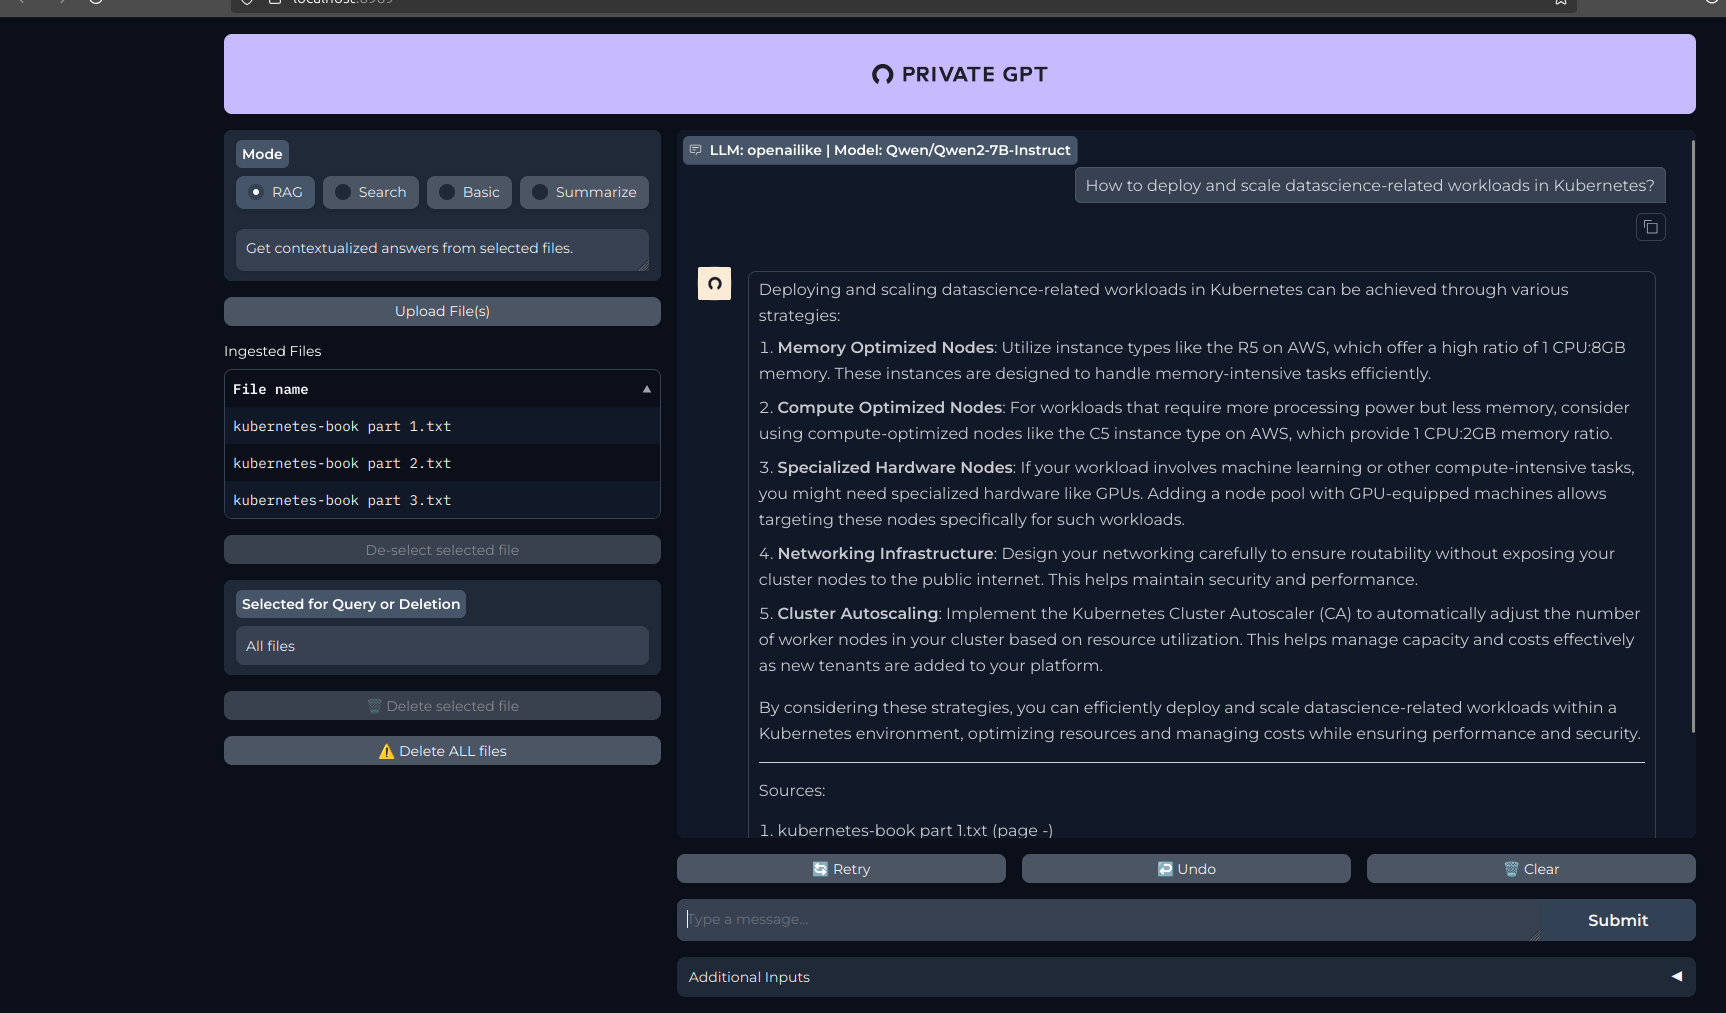The height and width of the screenshot is (1013, 1726).
Task: Submit the chat message
Action: (x=1617, y=920)
